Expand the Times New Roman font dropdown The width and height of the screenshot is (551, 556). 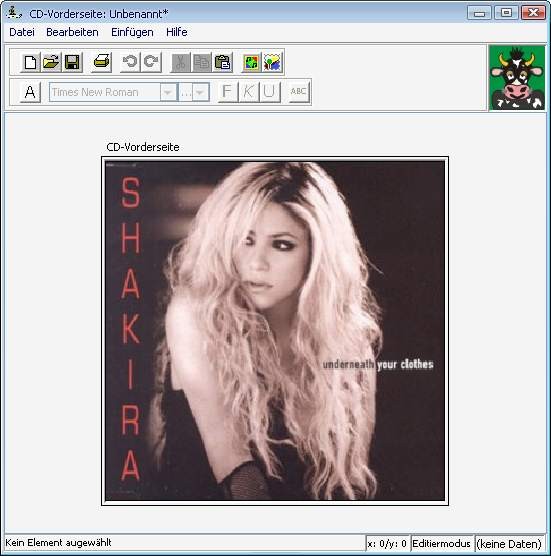pos(168,93)
